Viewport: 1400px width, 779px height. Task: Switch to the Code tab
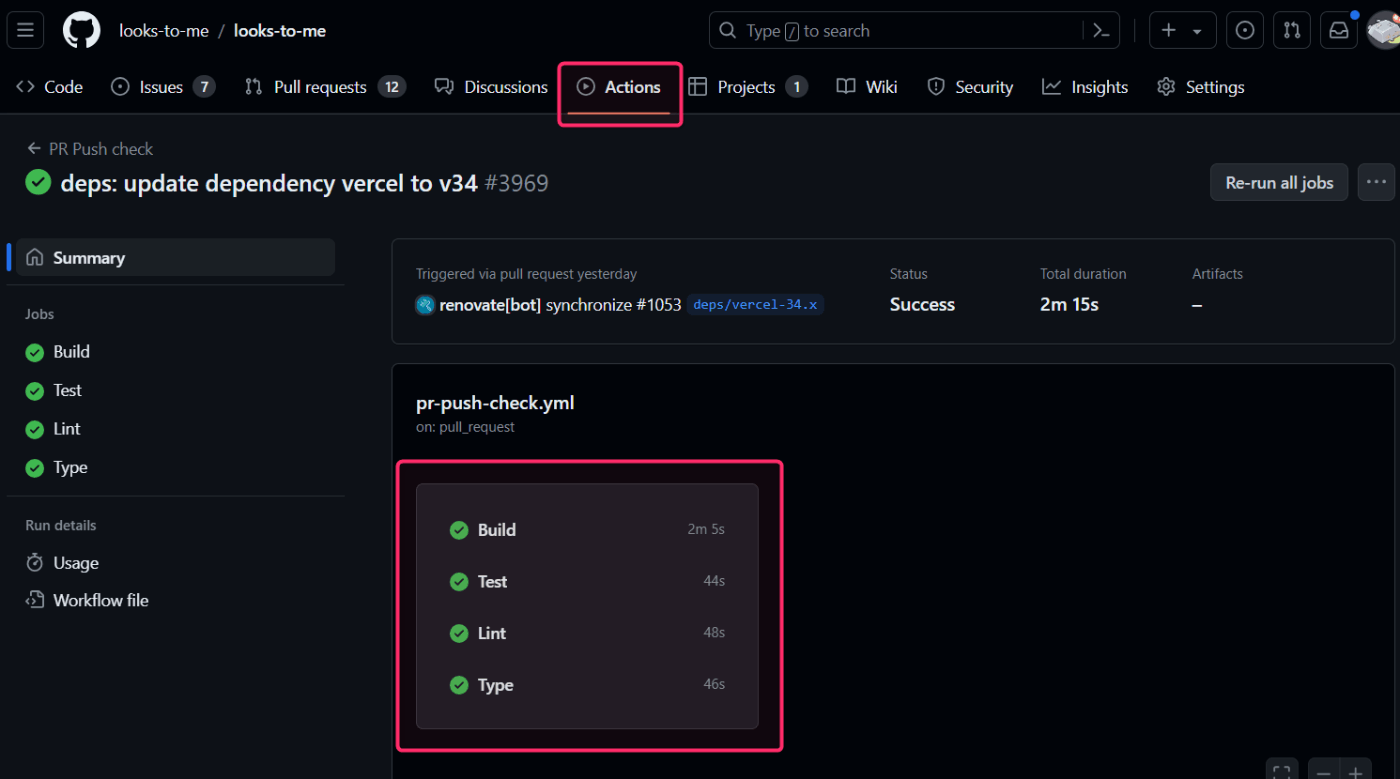49,87
